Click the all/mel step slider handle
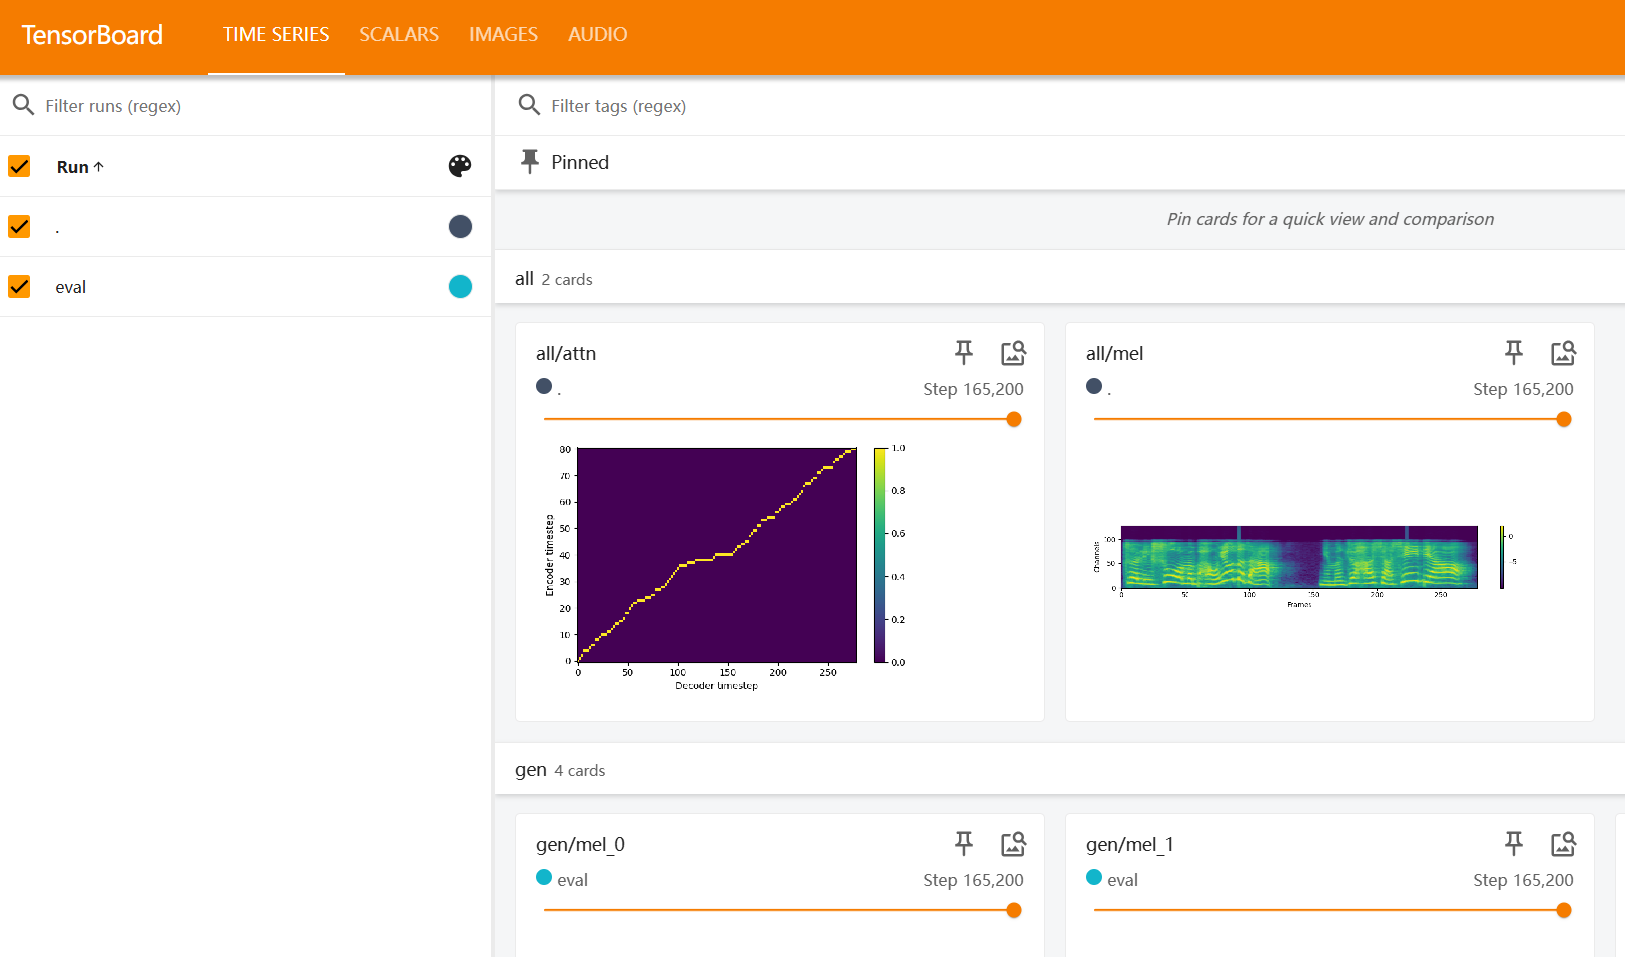 point(1564,419)
